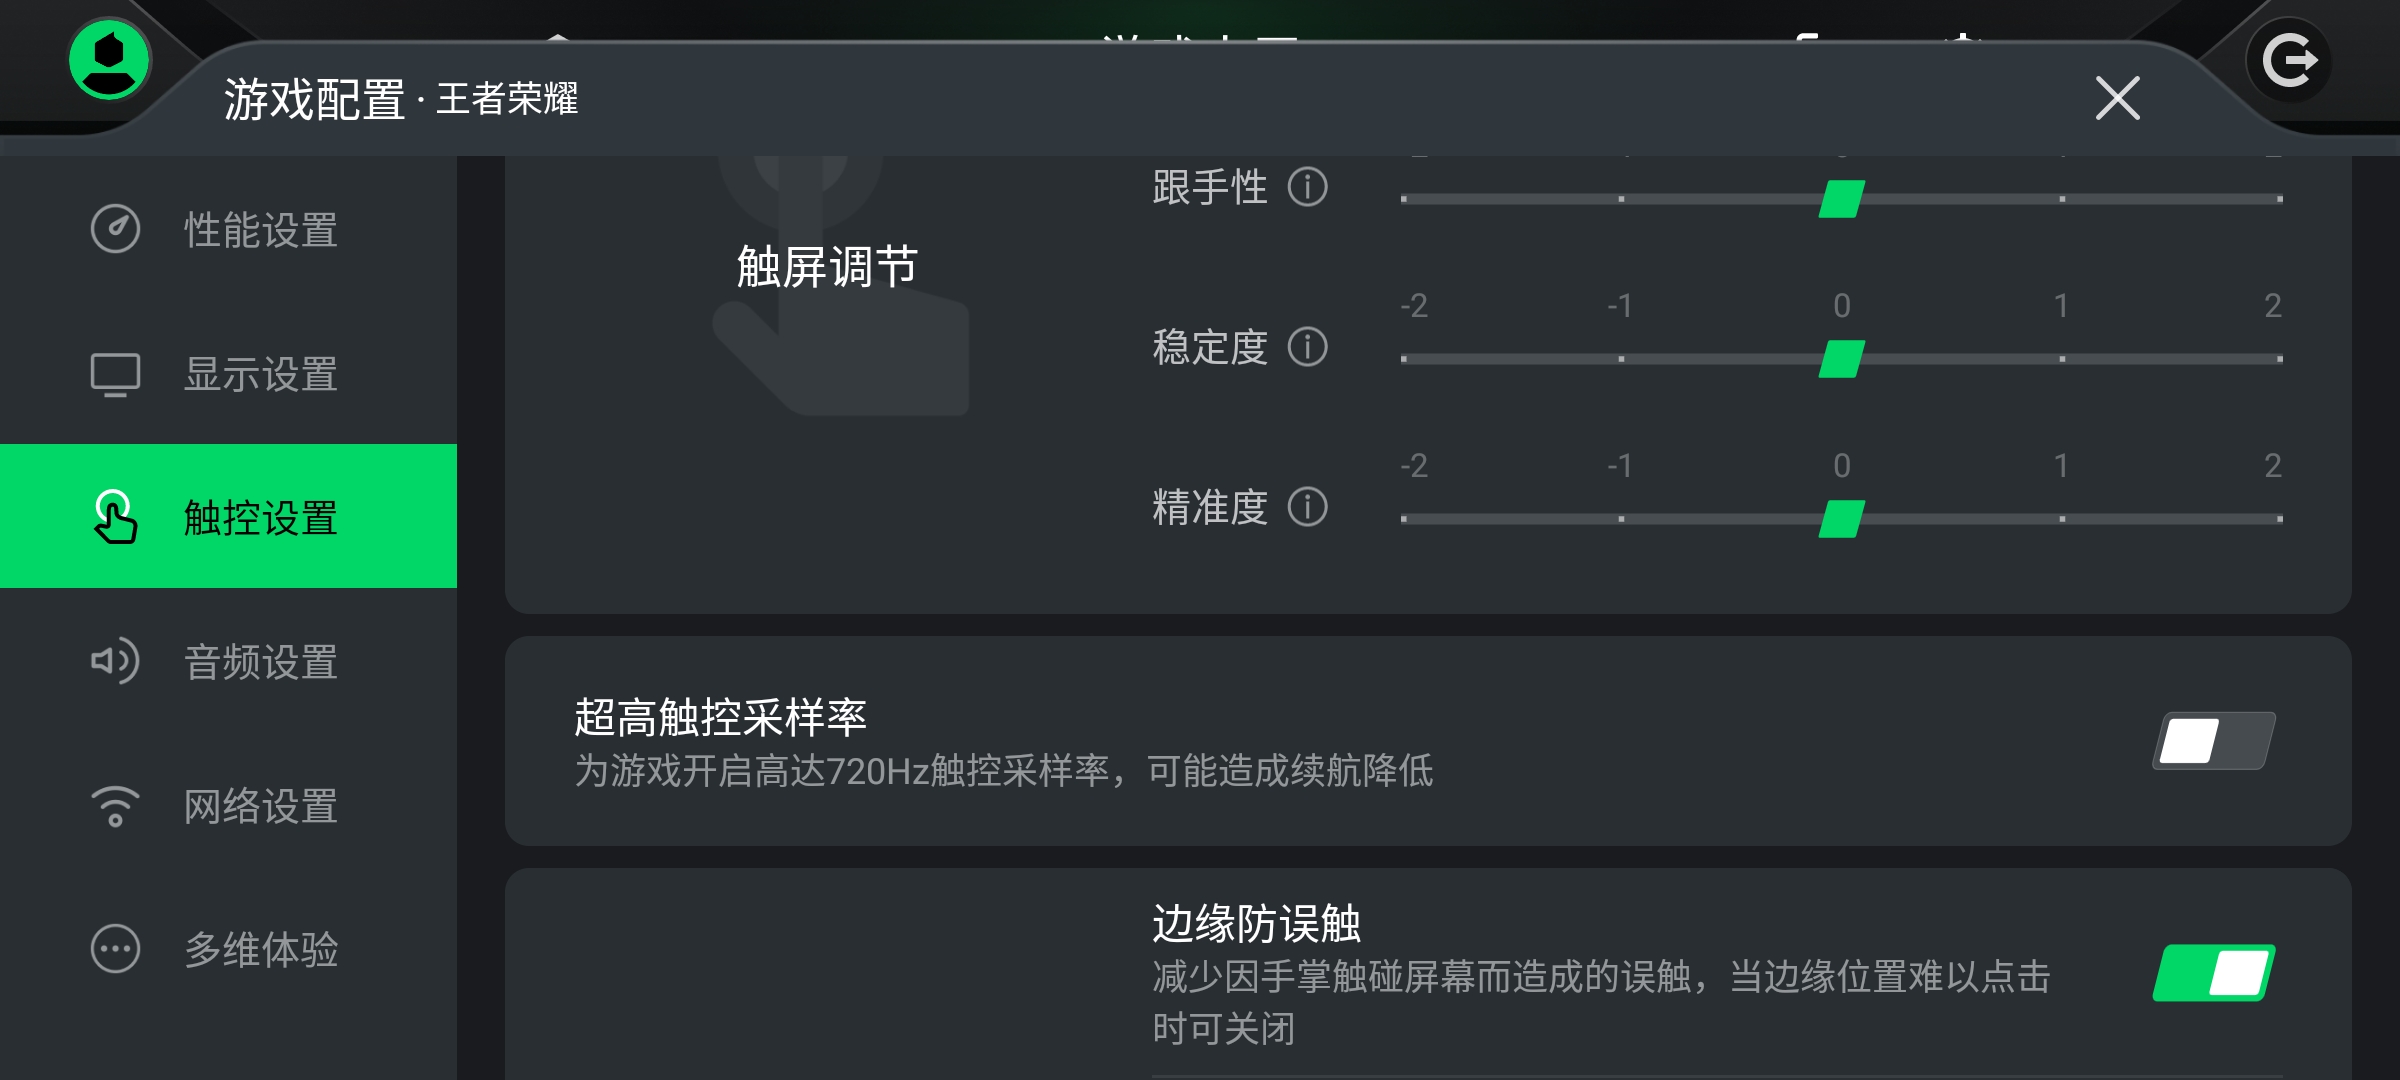2400x1080 pixels.
Task: Select the monitor icon for 显示设置
Action: 115,375
